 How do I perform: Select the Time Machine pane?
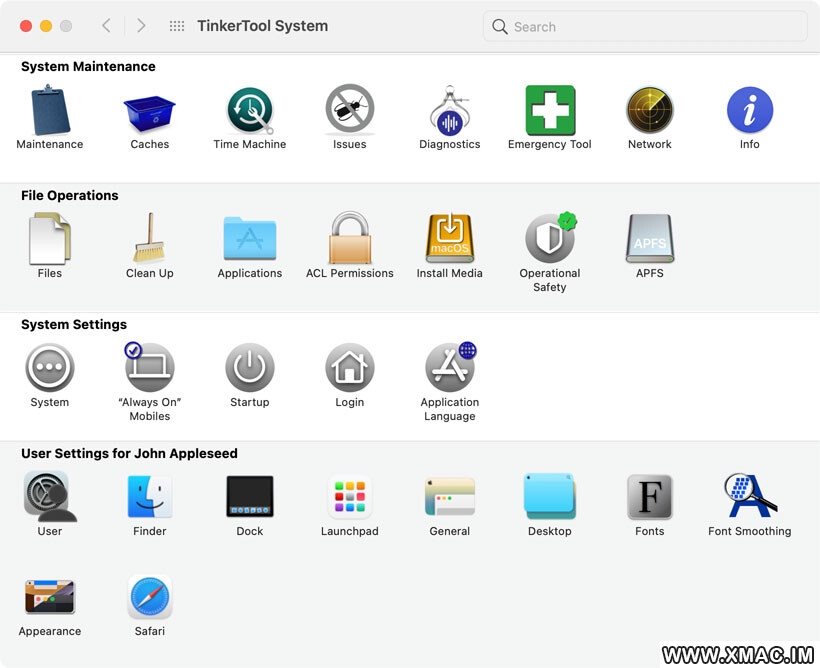250,110
